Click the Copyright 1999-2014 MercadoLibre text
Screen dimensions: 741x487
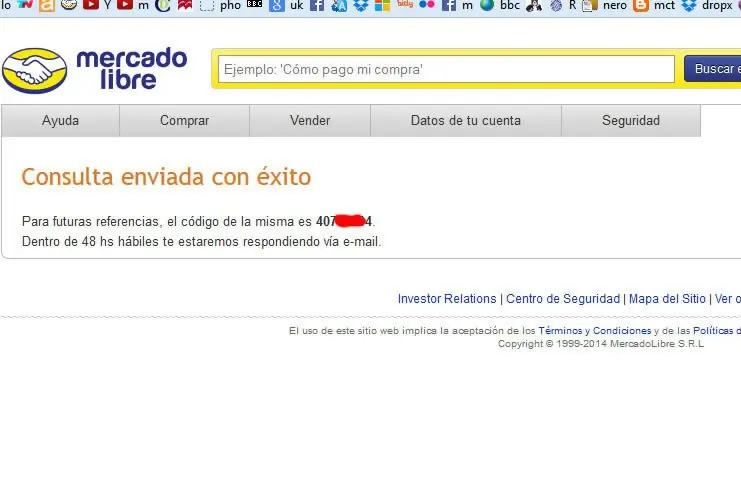click(601, 344)
